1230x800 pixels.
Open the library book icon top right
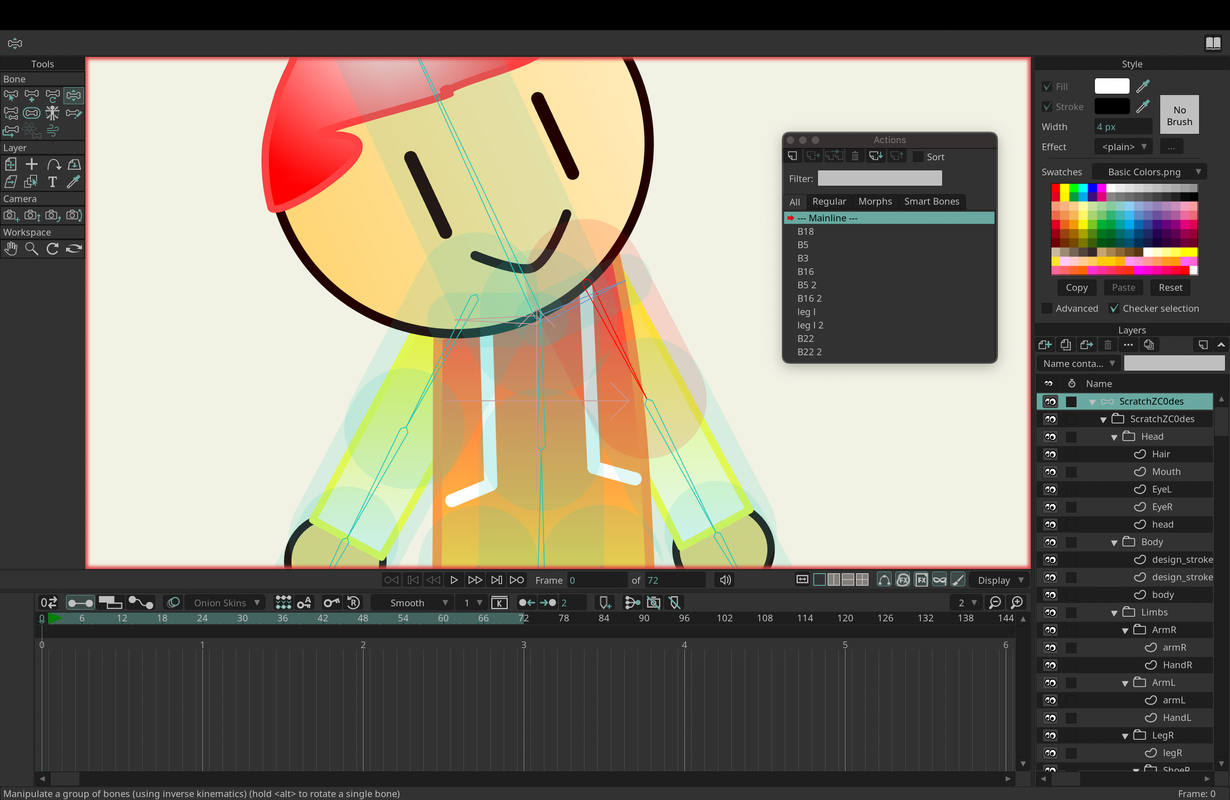[1213, 44]
